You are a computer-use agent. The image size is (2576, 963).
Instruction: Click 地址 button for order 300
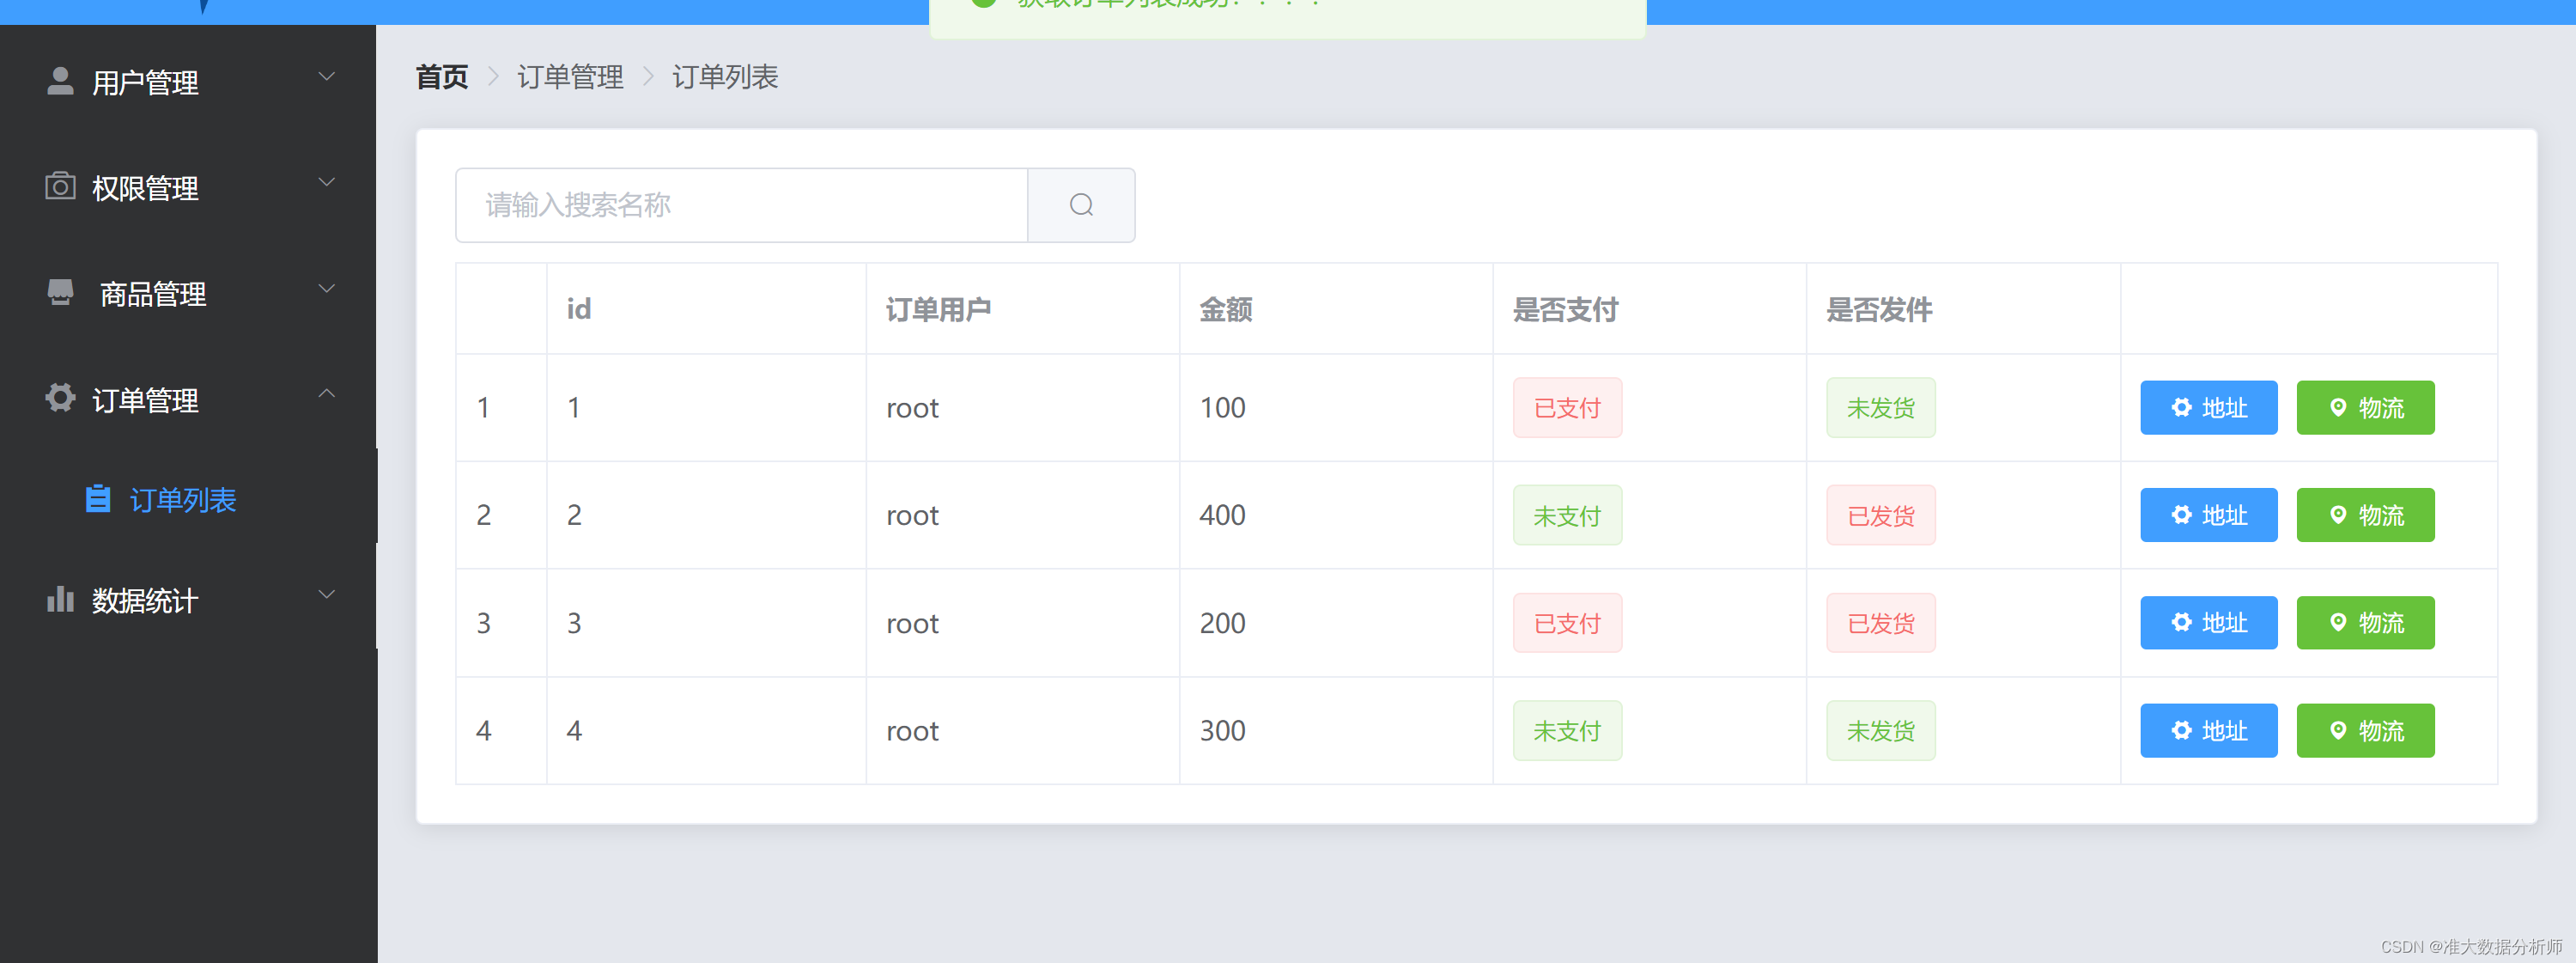(x=2208, y=731)
